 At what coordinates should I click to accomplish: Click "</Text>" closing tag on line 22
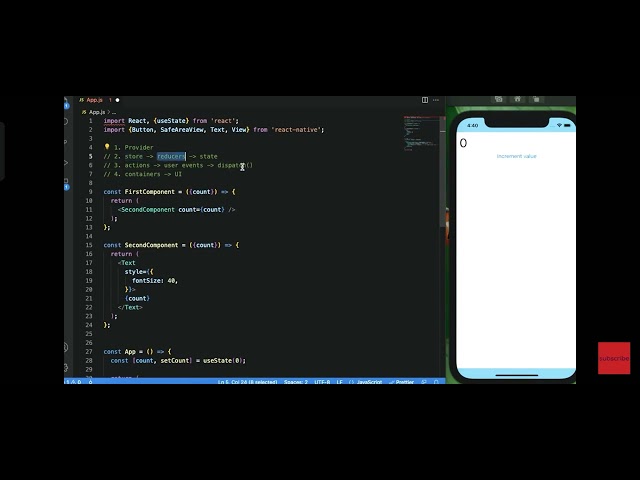coord(130,307)
